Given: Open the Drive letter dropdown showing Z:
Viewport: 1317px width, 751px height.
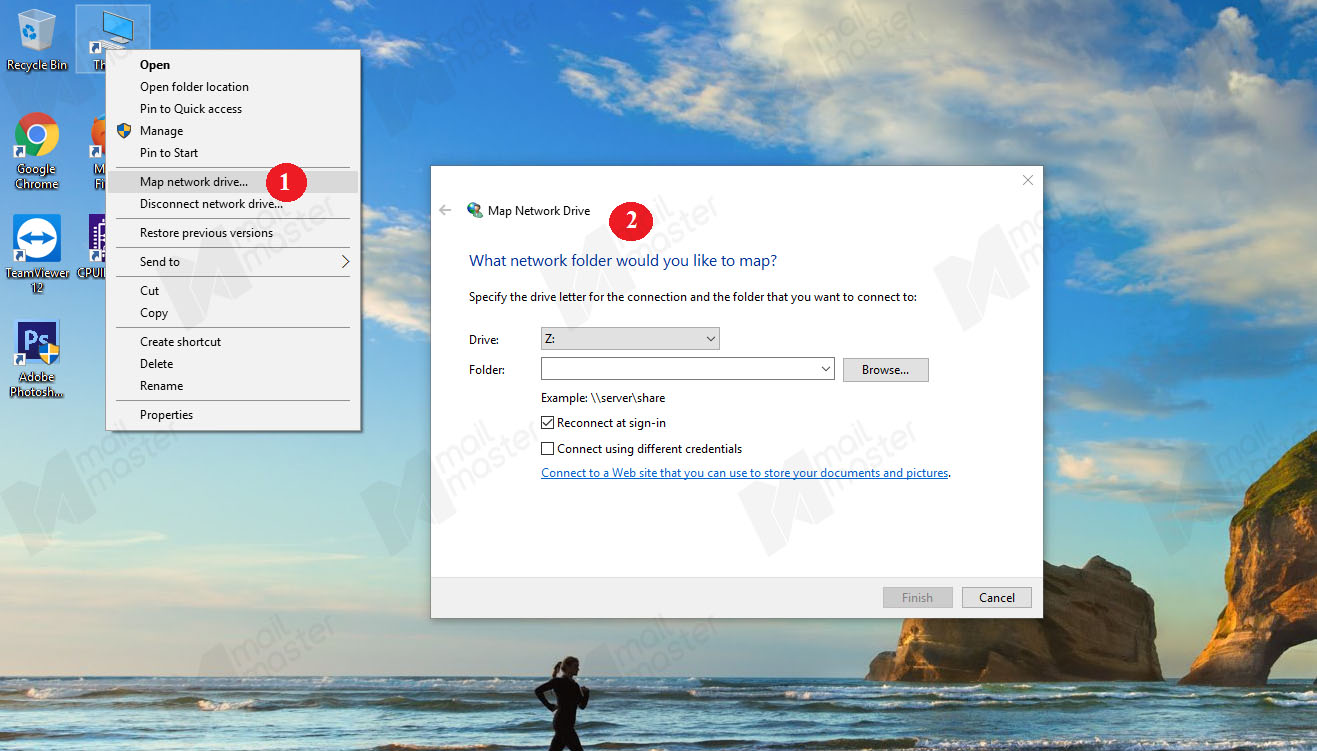Looking at the screenshot, I should click(630, 339).
